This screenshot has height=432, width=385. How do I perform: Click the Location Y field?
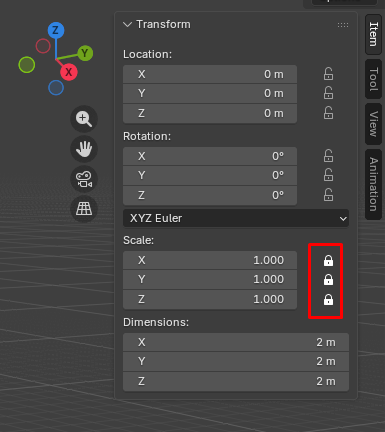210,93
